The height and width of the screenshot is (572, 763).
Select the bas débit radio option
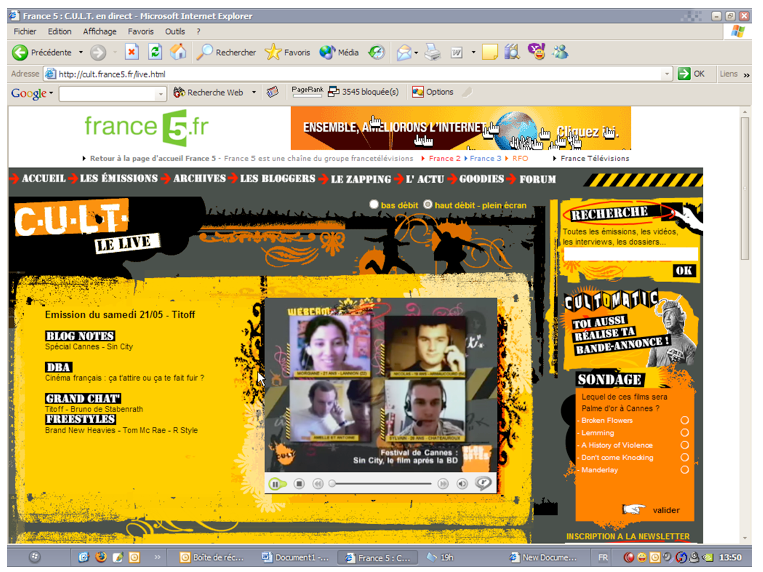point(374,204)
